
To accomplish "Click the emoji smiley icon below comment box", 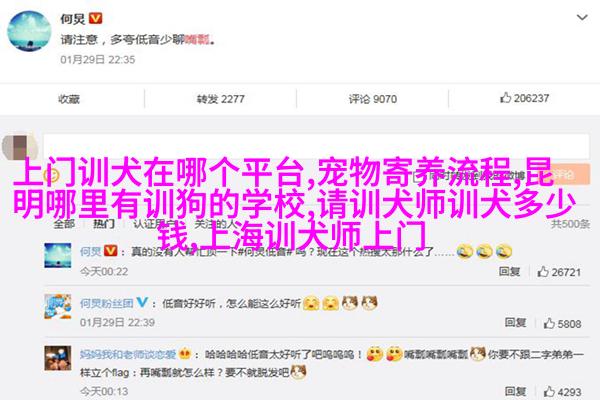I will (51, 176).
